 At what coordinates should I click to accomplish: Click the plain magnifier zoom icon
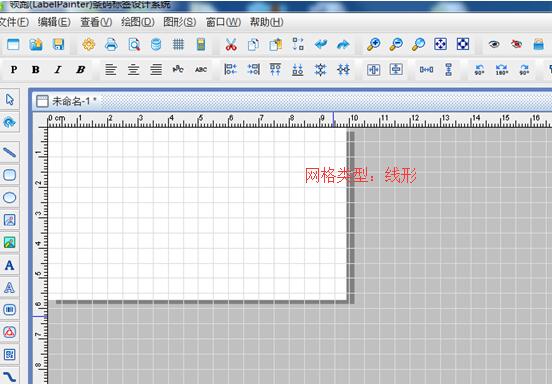coord(418,44)
